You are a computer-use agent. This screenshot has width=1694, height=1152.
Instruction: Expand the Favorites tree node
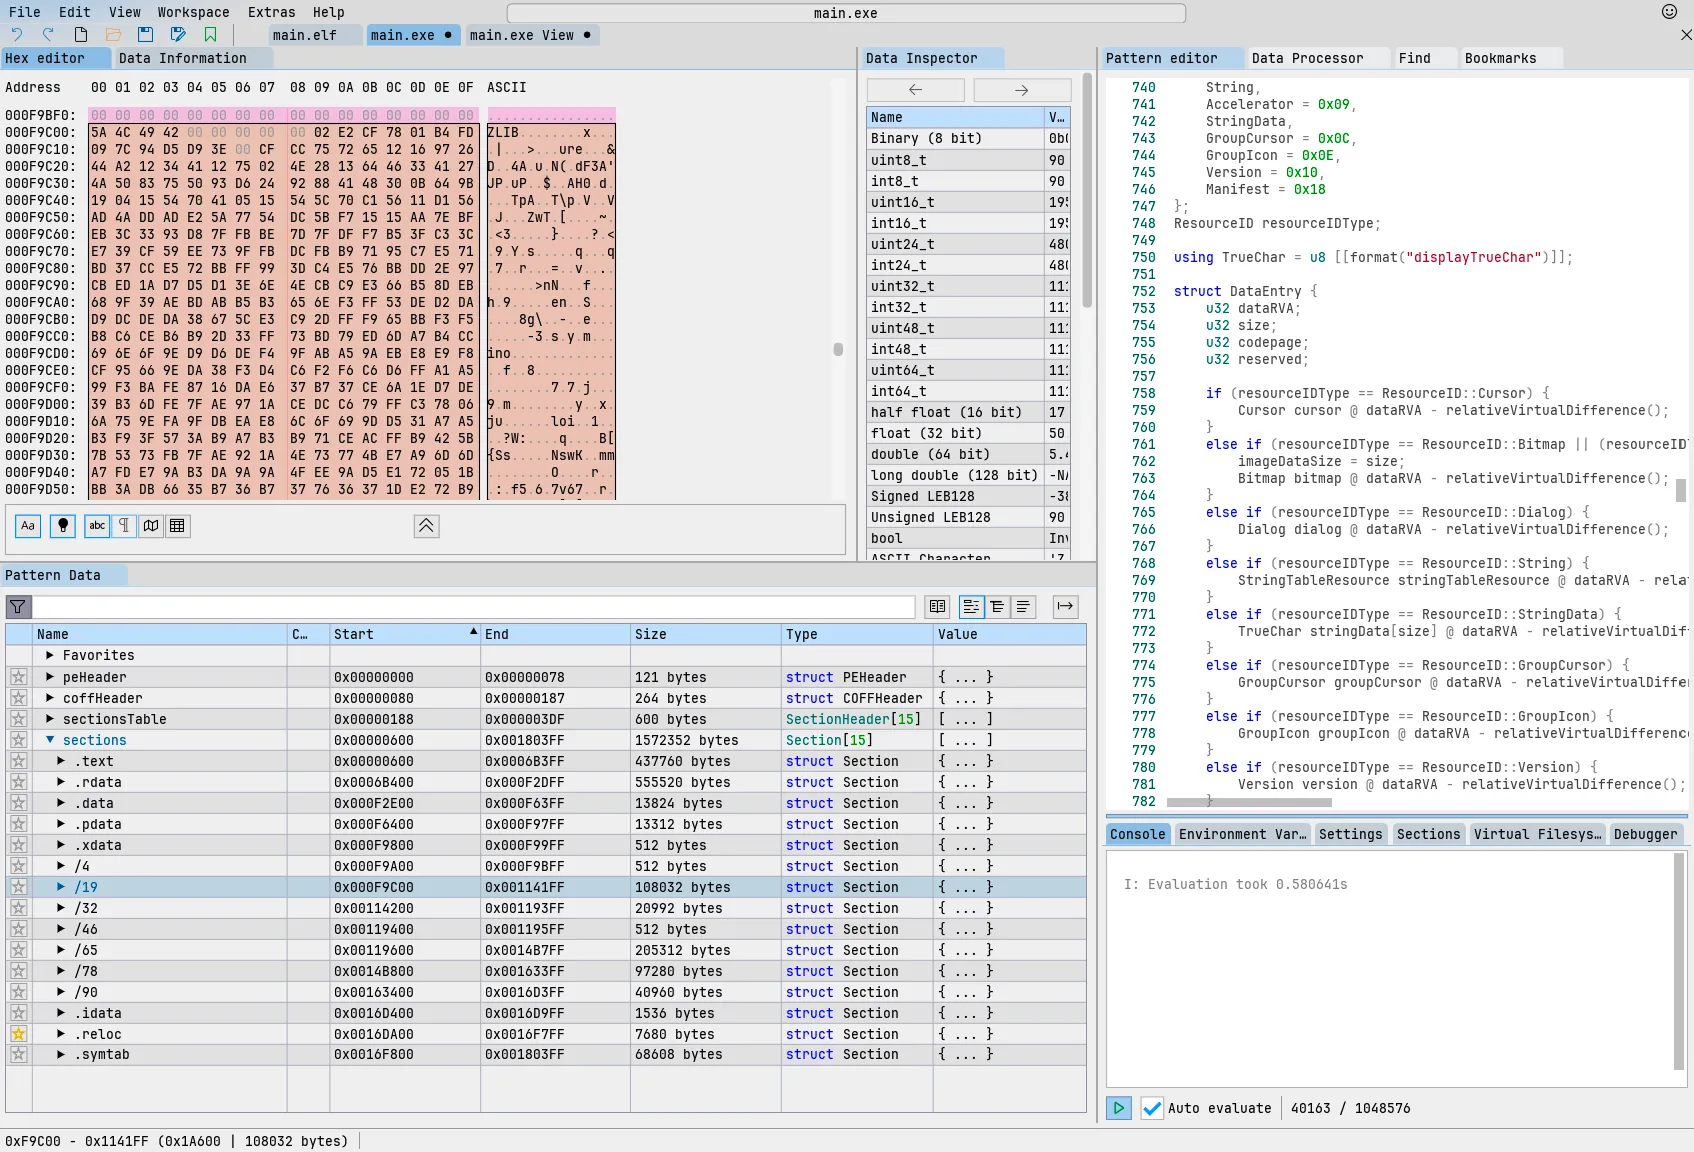click(50, 655)
